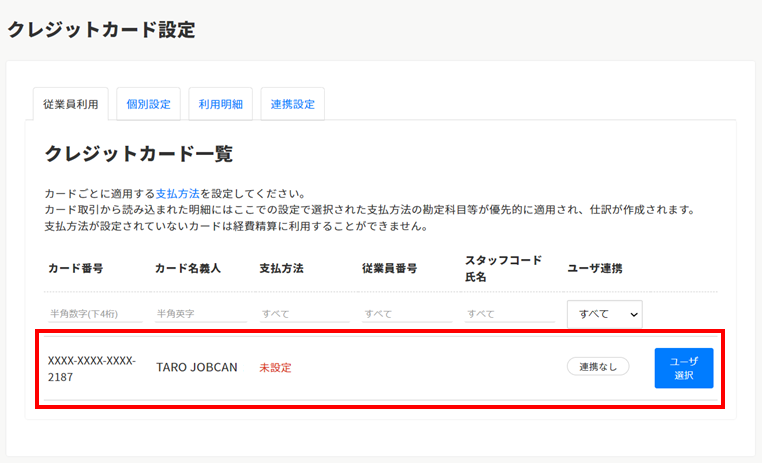The width and height of the screenshot is (763, 464).
Task: Click the card number filter field
Action: tap(95, 313)
